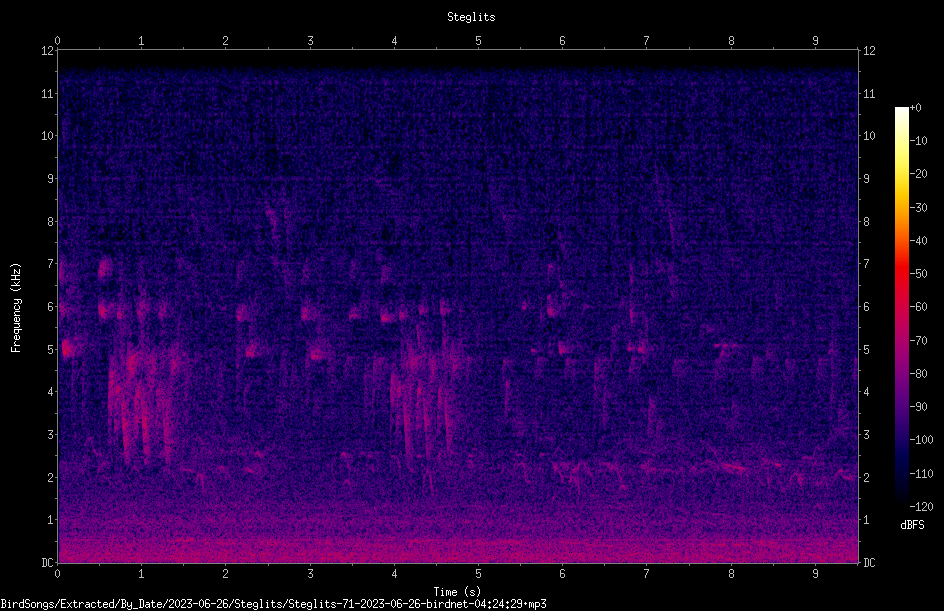Screen dimensions: 944x611
Task: Click the "5" tick on the bottom time axis
Action: click(x=479, y=574)
